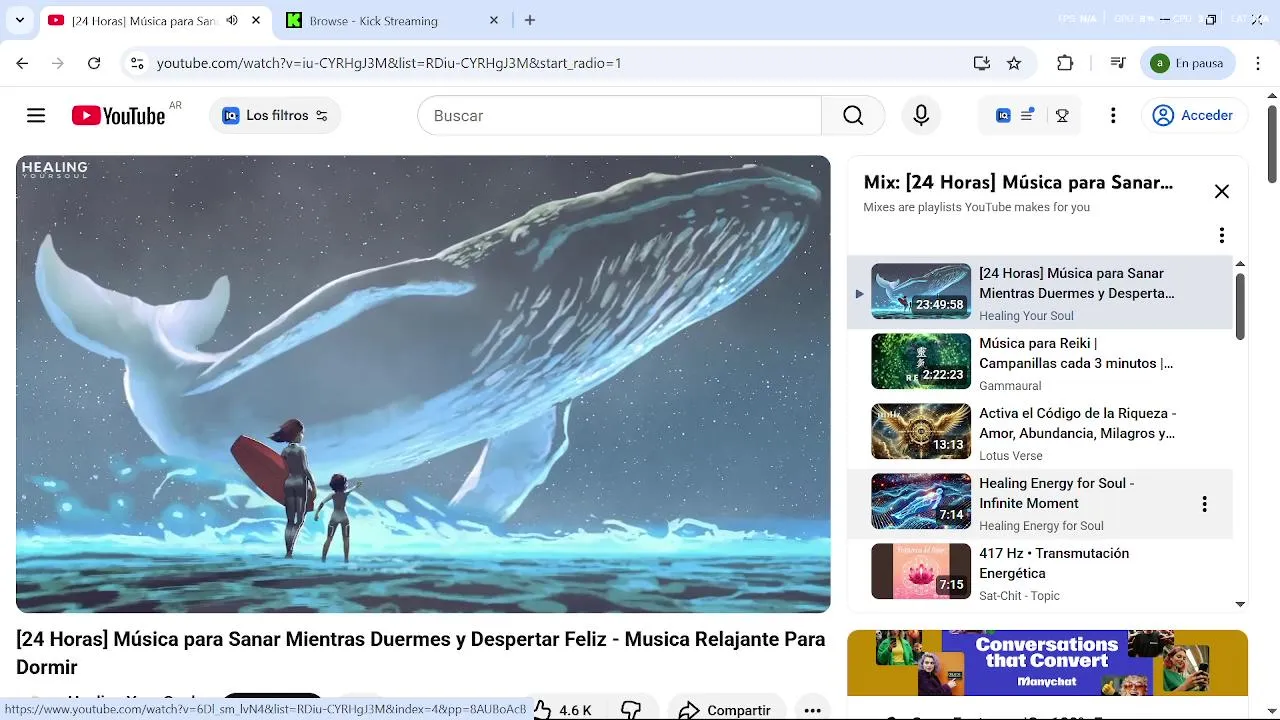Viewport: 1280px width, 720px height.
Task: Open YouTube settings three-dot menu
Action: pos(1113,116)
